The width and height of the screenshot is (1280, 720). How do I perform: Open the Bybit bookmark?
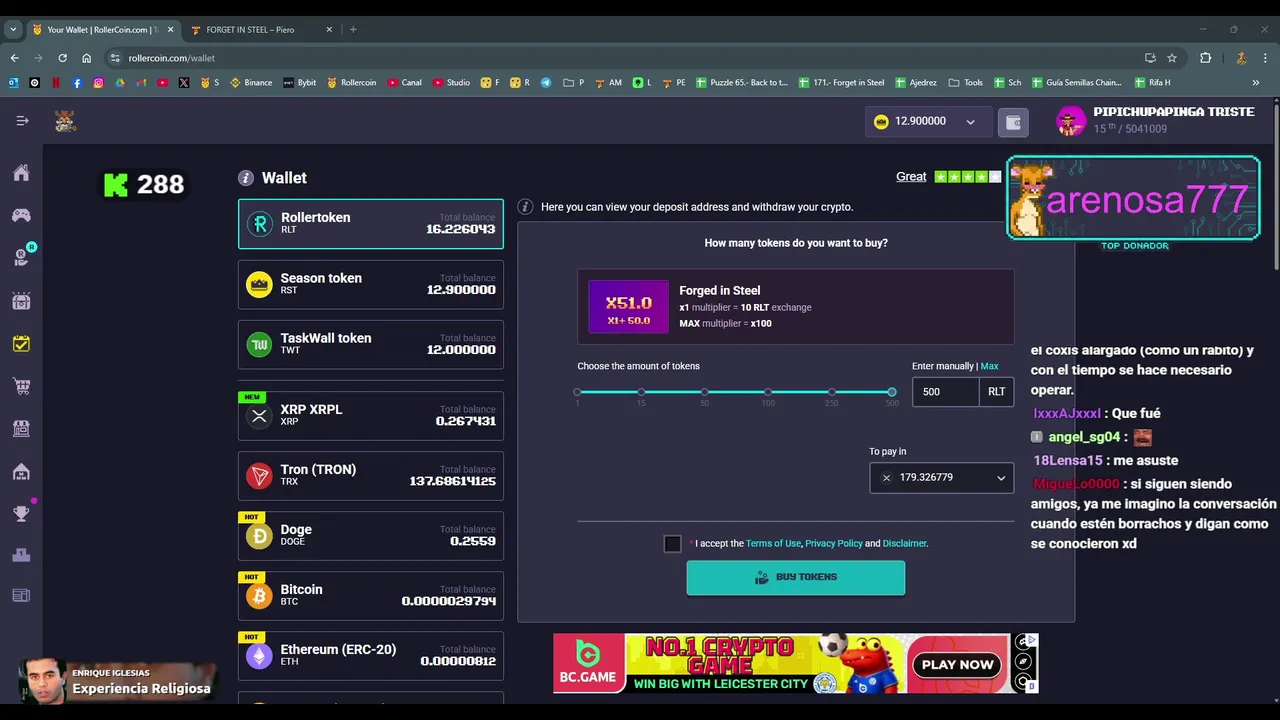(x=300, y=83)
